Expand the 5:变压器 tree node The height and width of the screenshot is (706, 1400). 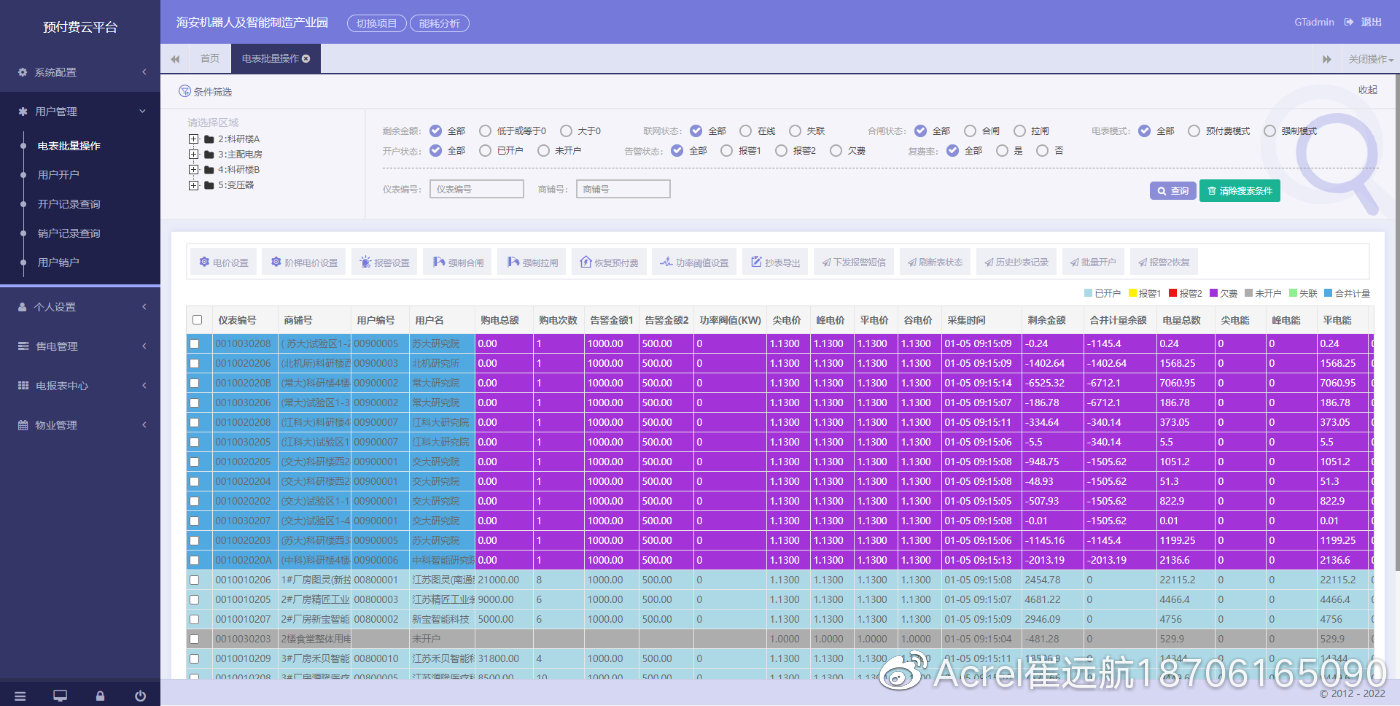194,185
